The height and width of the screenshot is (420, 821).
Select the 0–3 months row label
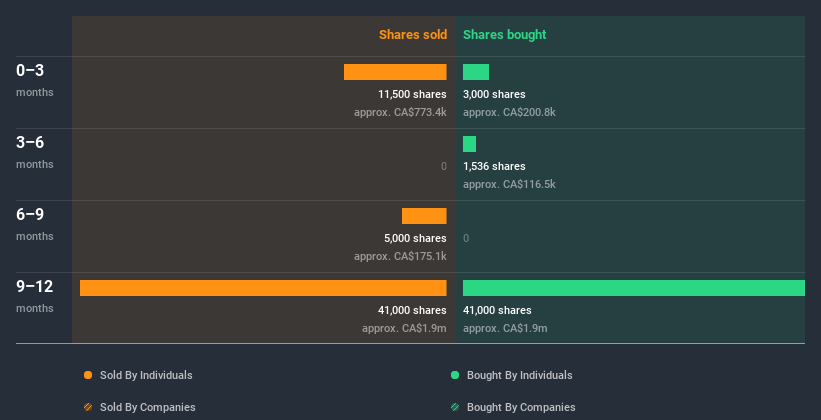[35, 80]
